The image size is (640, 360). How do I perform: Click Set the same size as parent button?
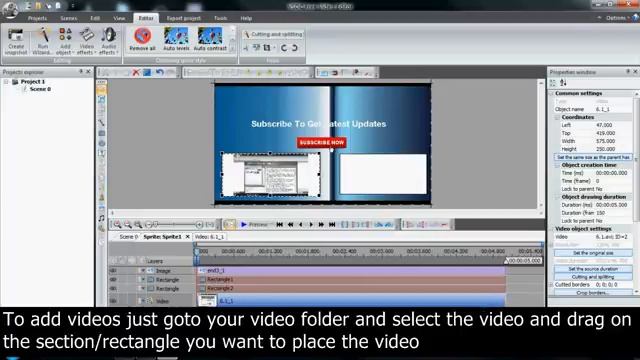[593, 157]
